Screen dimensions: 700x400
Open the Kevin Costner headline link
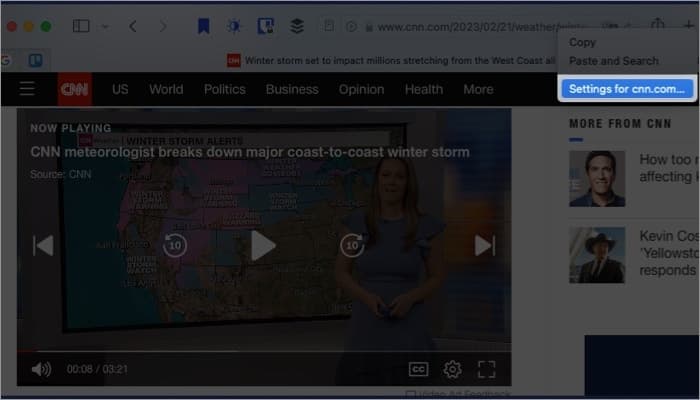coord(669,253)
